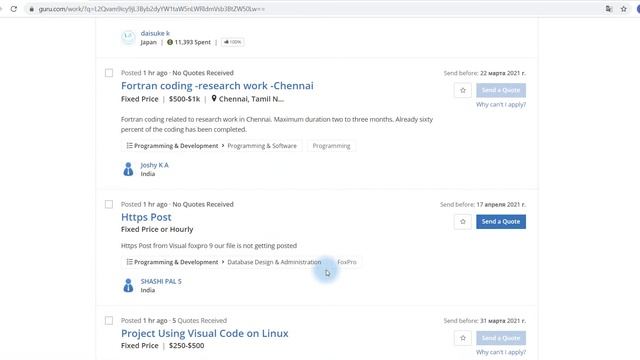
Task: Open Project Using Visual Code on Linux job
Action: click(204, 333)
